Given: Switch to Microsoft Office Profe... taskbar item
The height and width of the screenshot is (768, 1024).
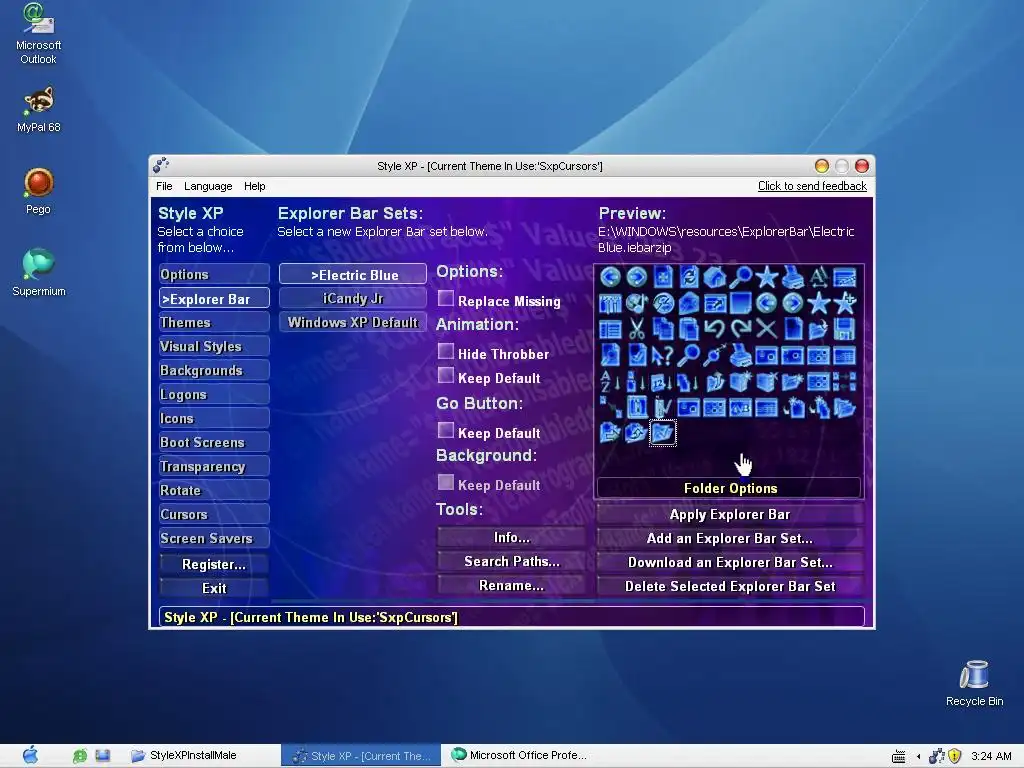Looking at the screenshot, I should click(519, 756).
